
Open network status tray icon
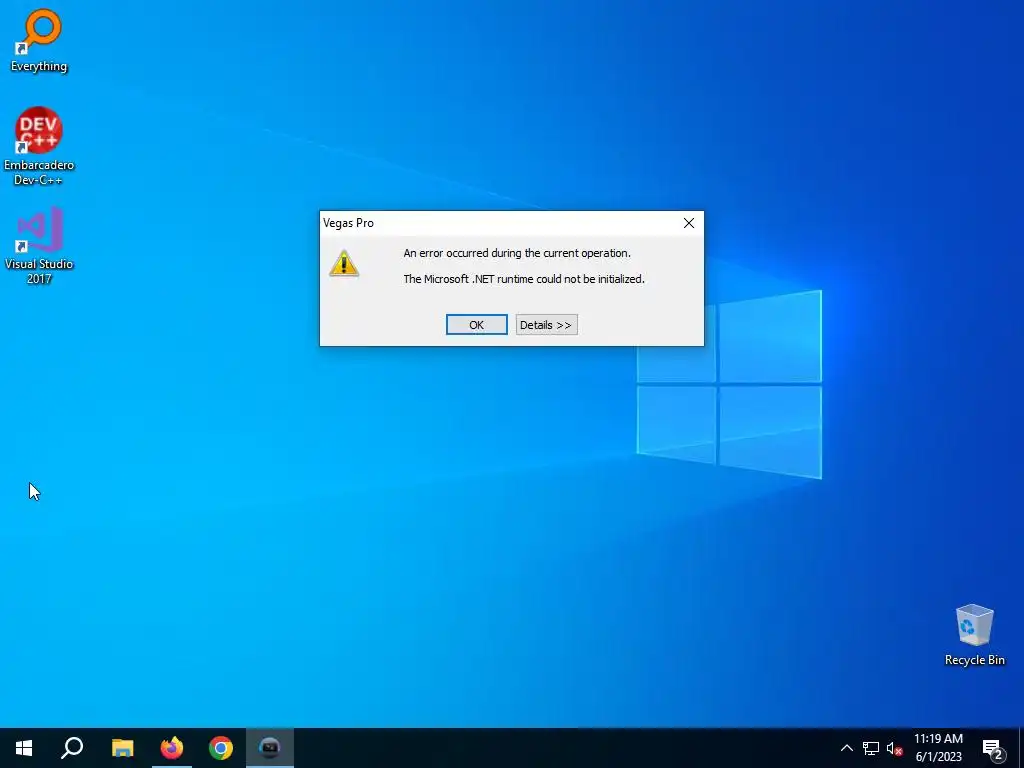click(x=871, y=748)
